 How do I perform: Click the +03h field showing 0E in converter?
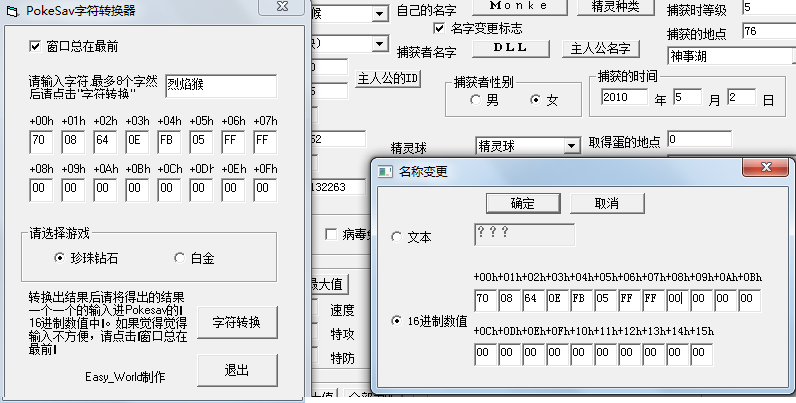(137, 142)
